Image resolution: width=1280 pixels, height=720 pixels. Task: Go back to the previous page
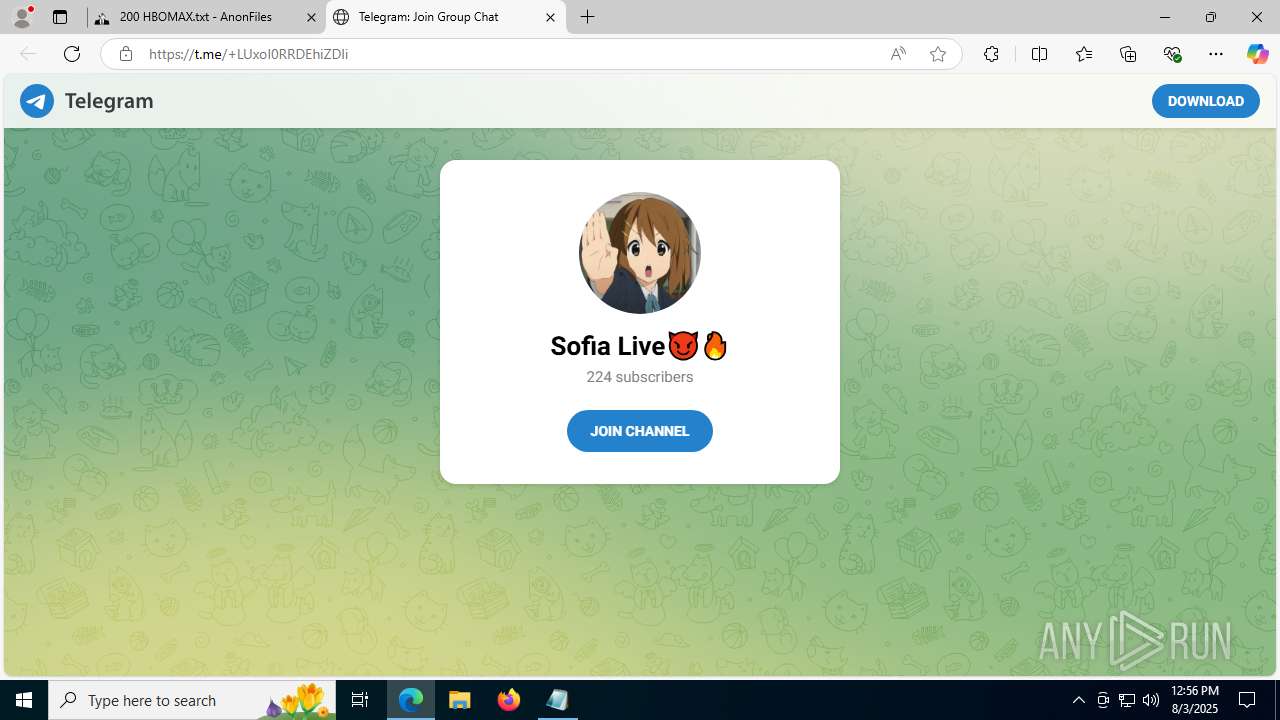27,54
